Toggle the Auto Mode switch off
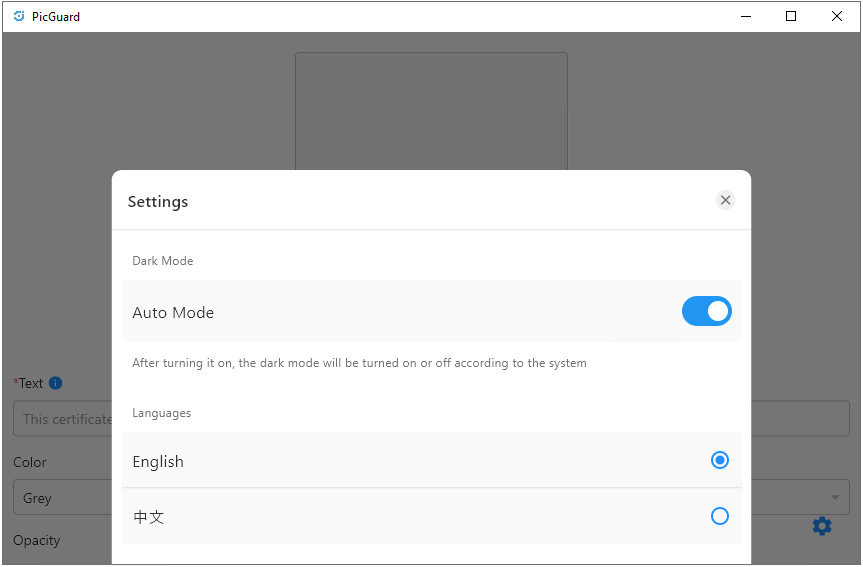The height and width of the screenshot is (567, 863). [x=707, y=312]
